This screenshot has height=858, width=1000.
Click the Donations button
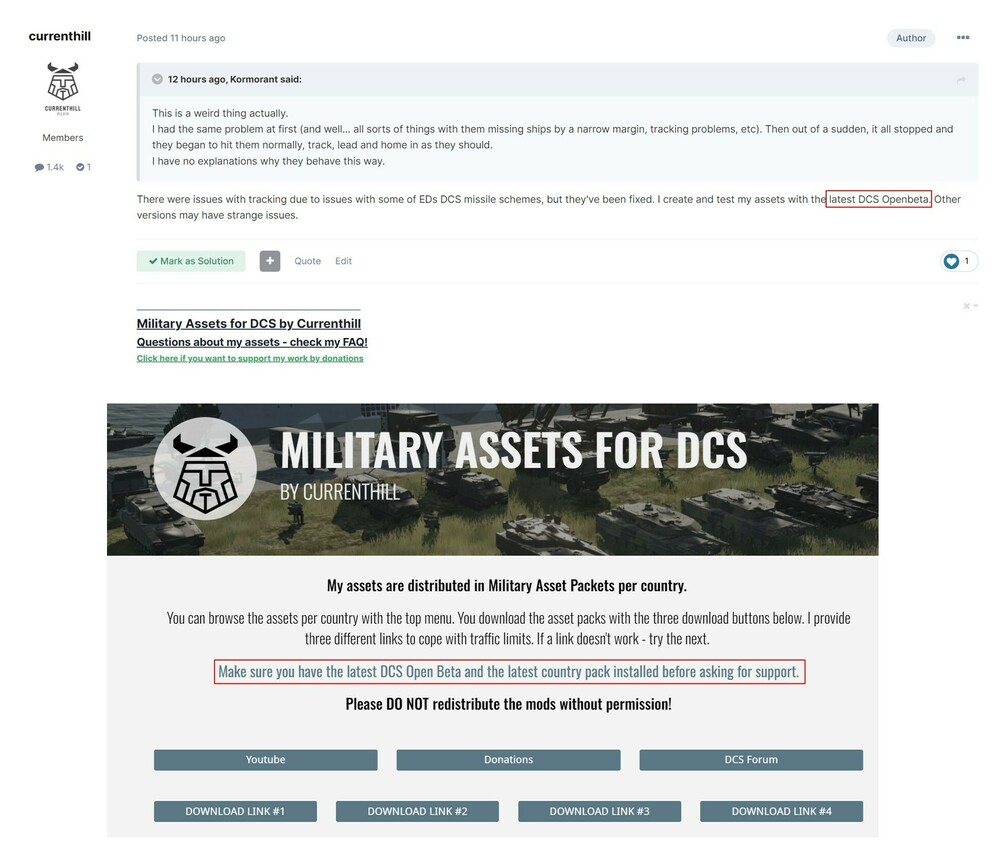(508, 760)
